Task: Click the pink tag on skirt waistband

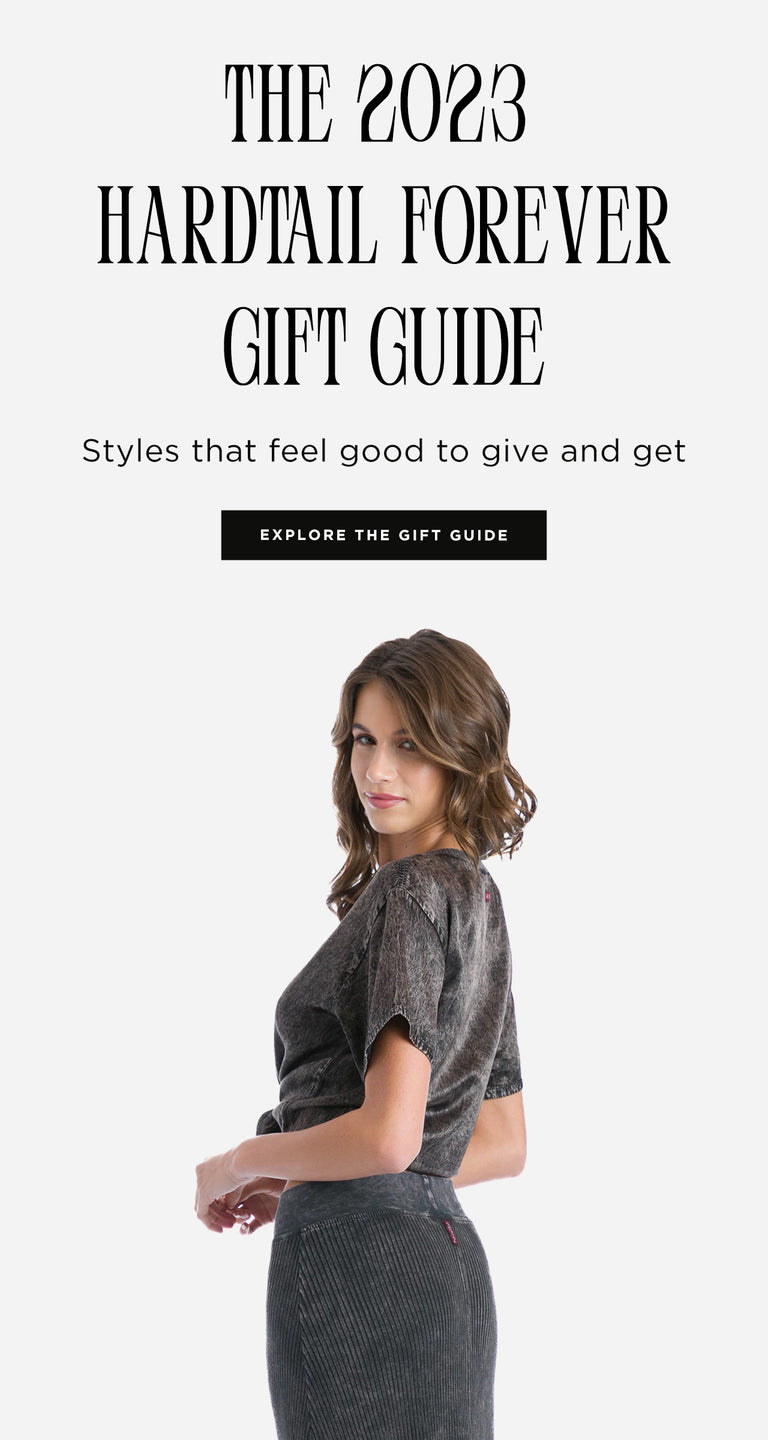Action: point(449,1231)
